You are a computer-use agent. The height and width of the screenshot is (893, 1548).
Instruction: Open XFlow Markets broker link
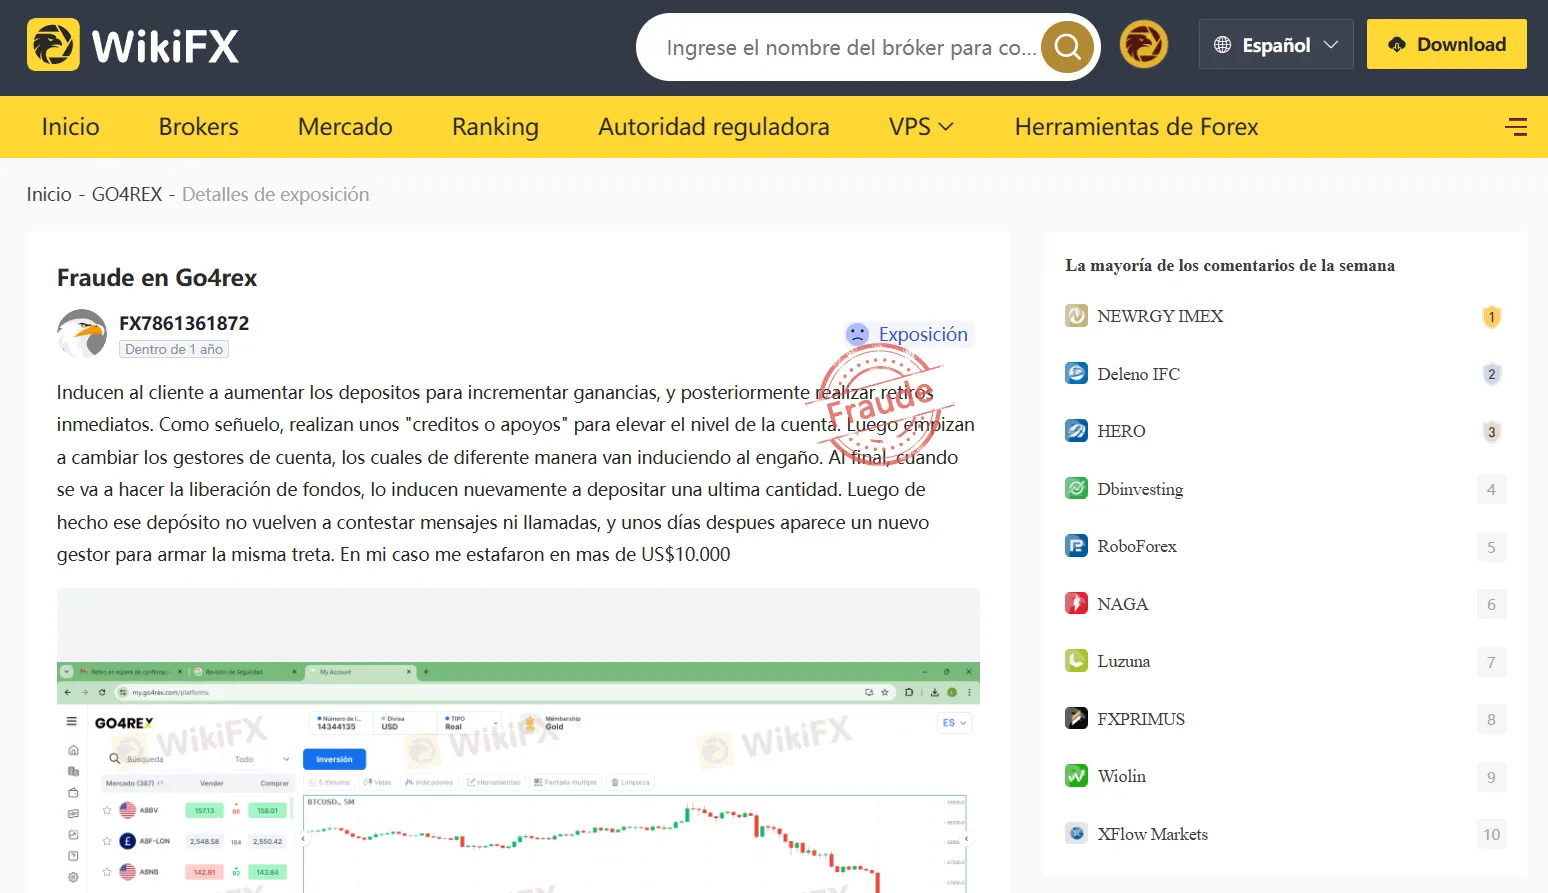click(x=1152, y=834)
